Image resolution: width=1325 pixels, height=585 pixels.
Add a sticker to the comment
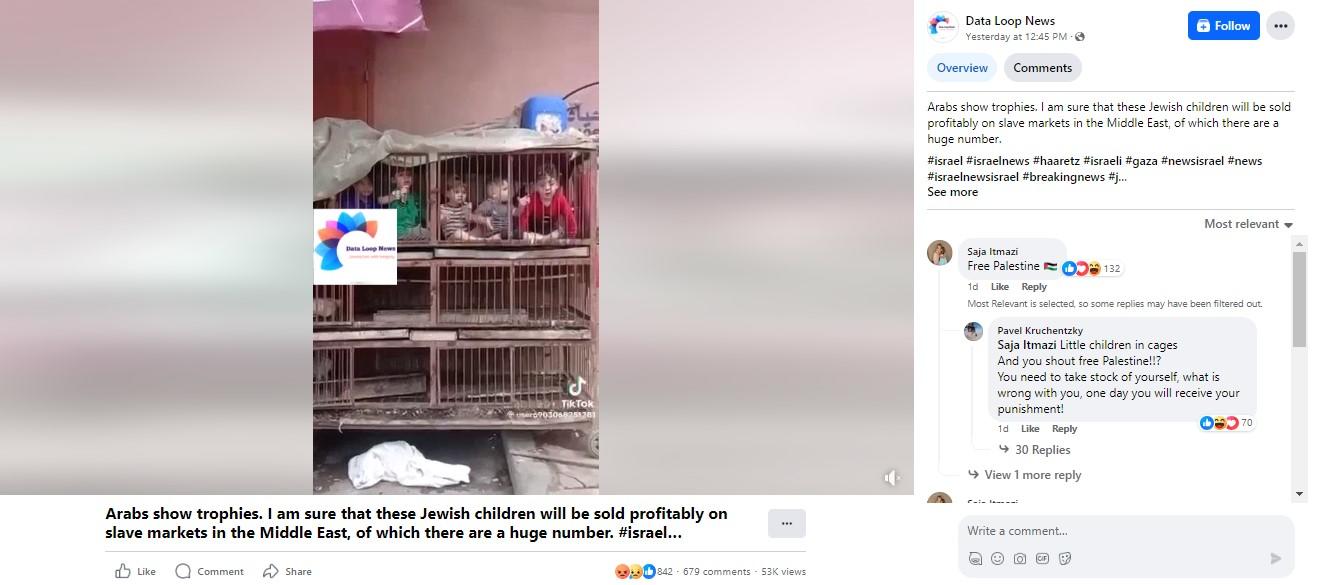[x=1065, y=559]
